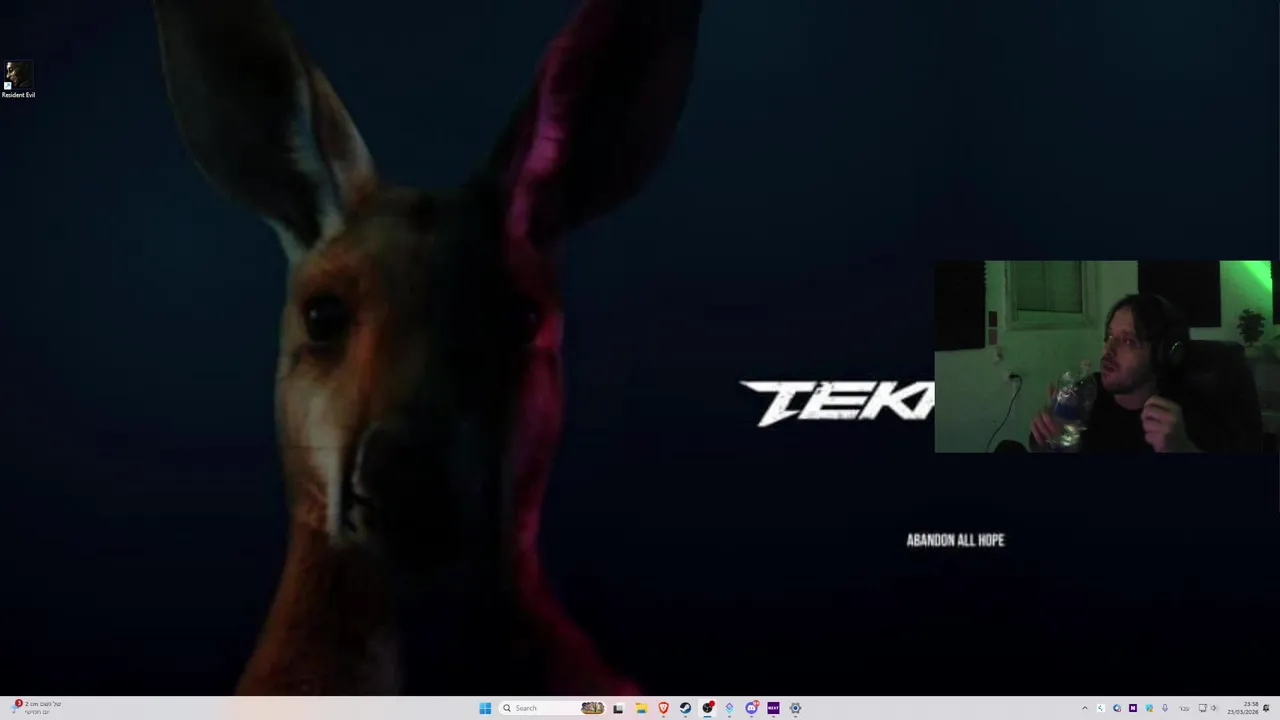Click the blue circular tray icon
1280x720 pixels.
click(x=1117, y=708)
